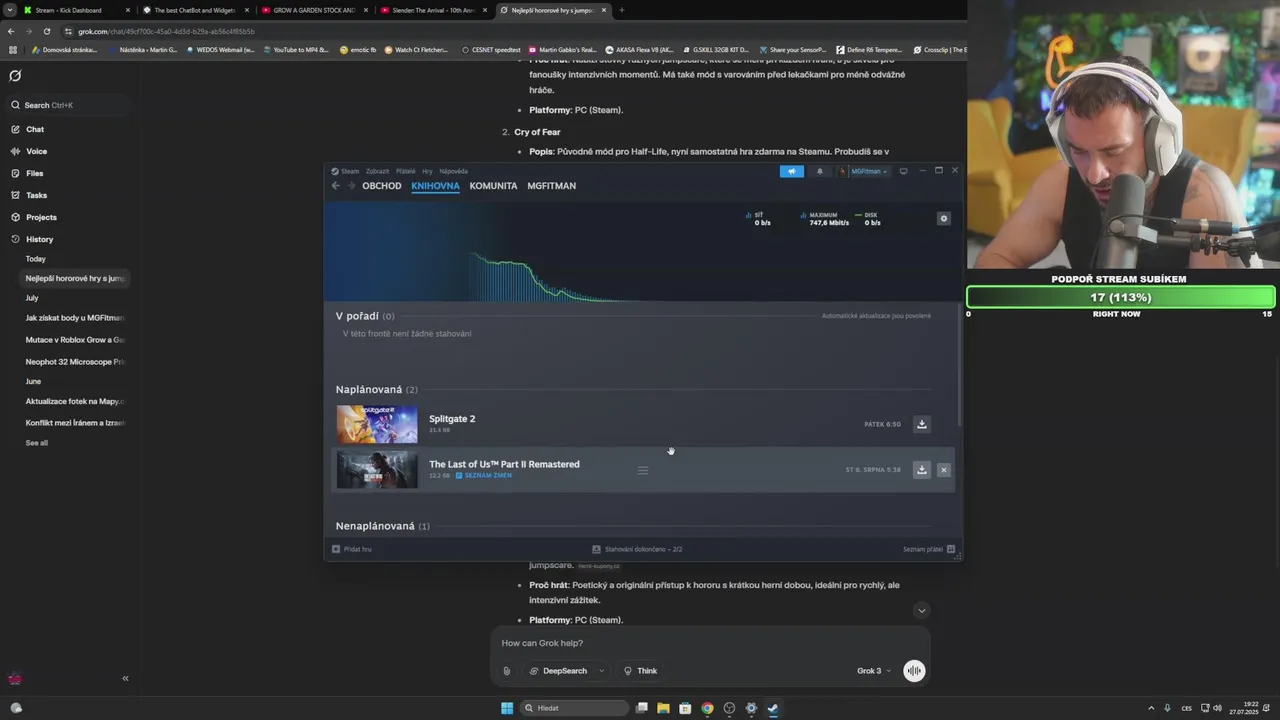Start download for Splitgate 2 now

922,424
